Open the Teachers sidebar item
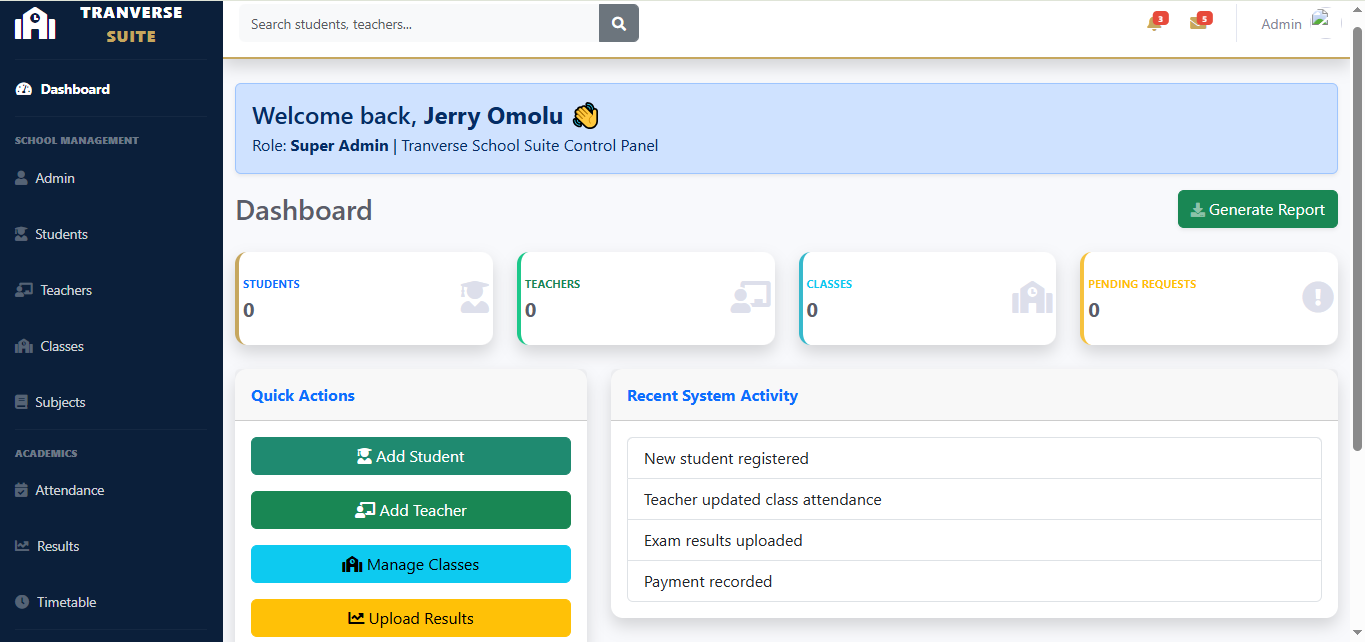 [x=66, y=290]
